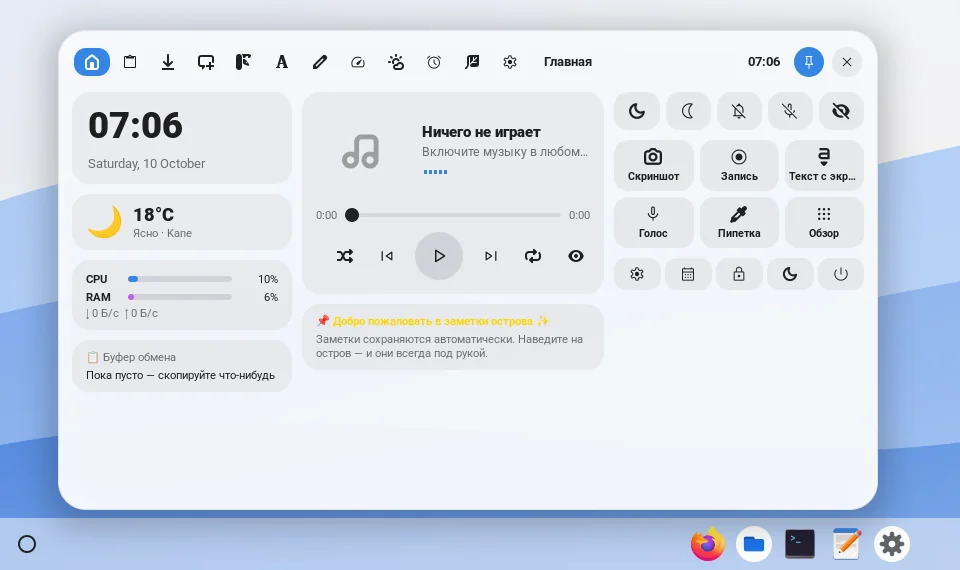The width and height of the screenshot is (960, 570).
Task: Open the clipboard tab in top toolbar
Action: coord(130,62)
